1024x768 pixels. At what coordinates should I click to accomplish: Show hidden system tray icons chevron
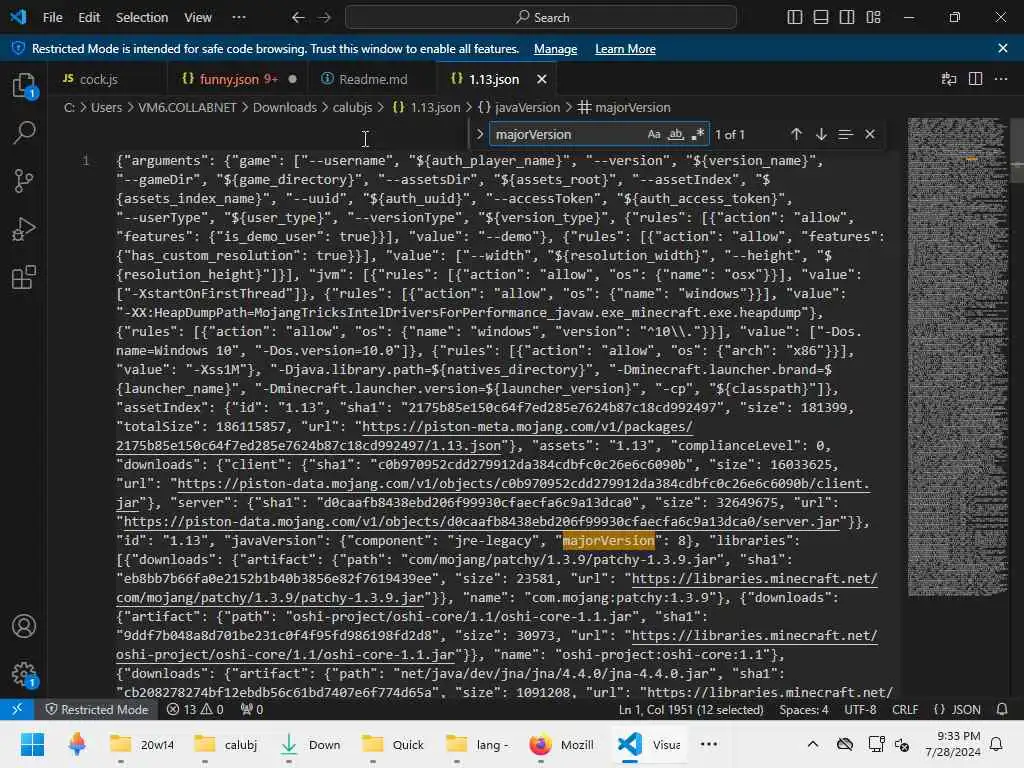pyautogui.click(x=812, y=744)
